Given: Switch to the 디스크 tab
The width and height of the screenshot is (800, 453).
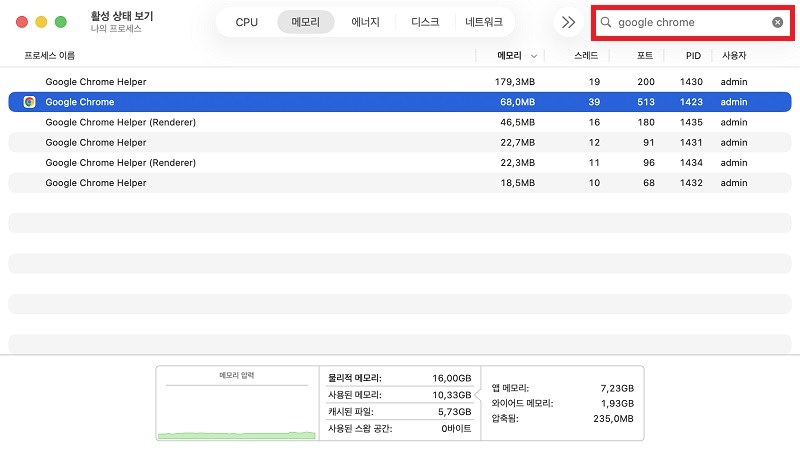Looking at the screenshot, I should [x=425, y=22].
